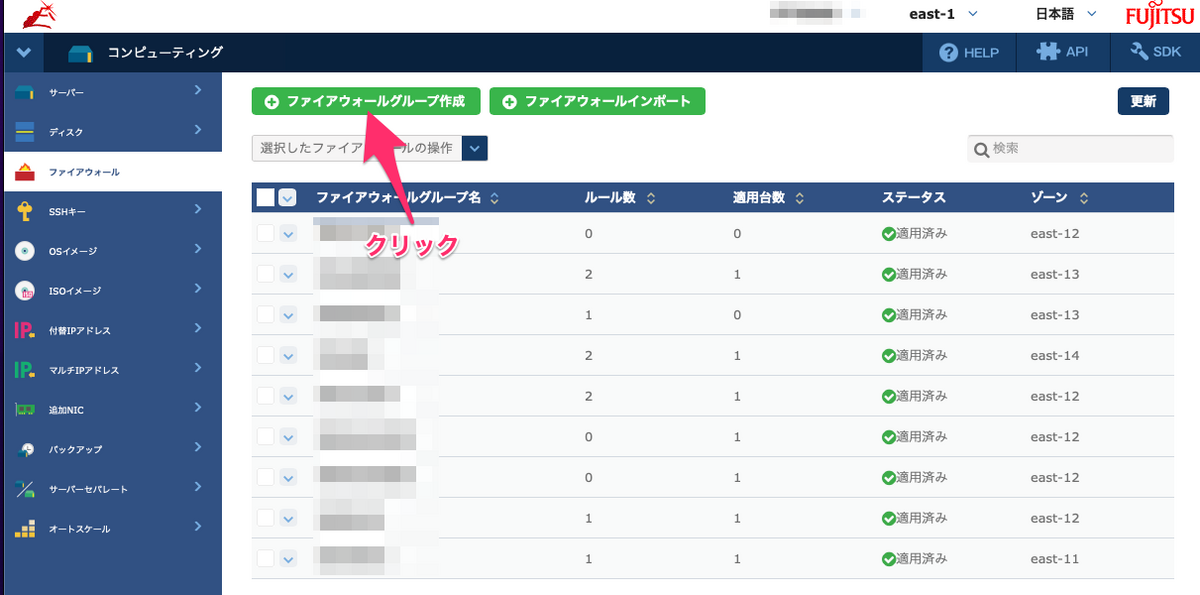Open the backup icon in sidebar
1200x595 pixels.
[25, 450]
